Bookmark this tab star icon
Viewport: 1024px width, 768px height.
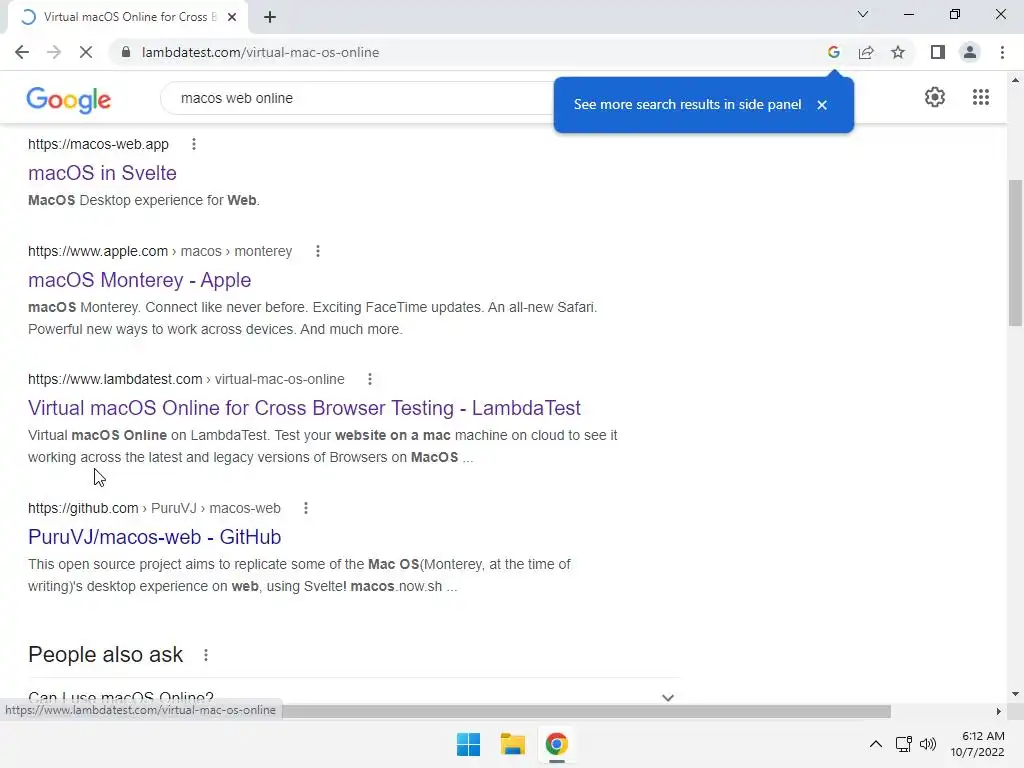[x=898, y=52]
